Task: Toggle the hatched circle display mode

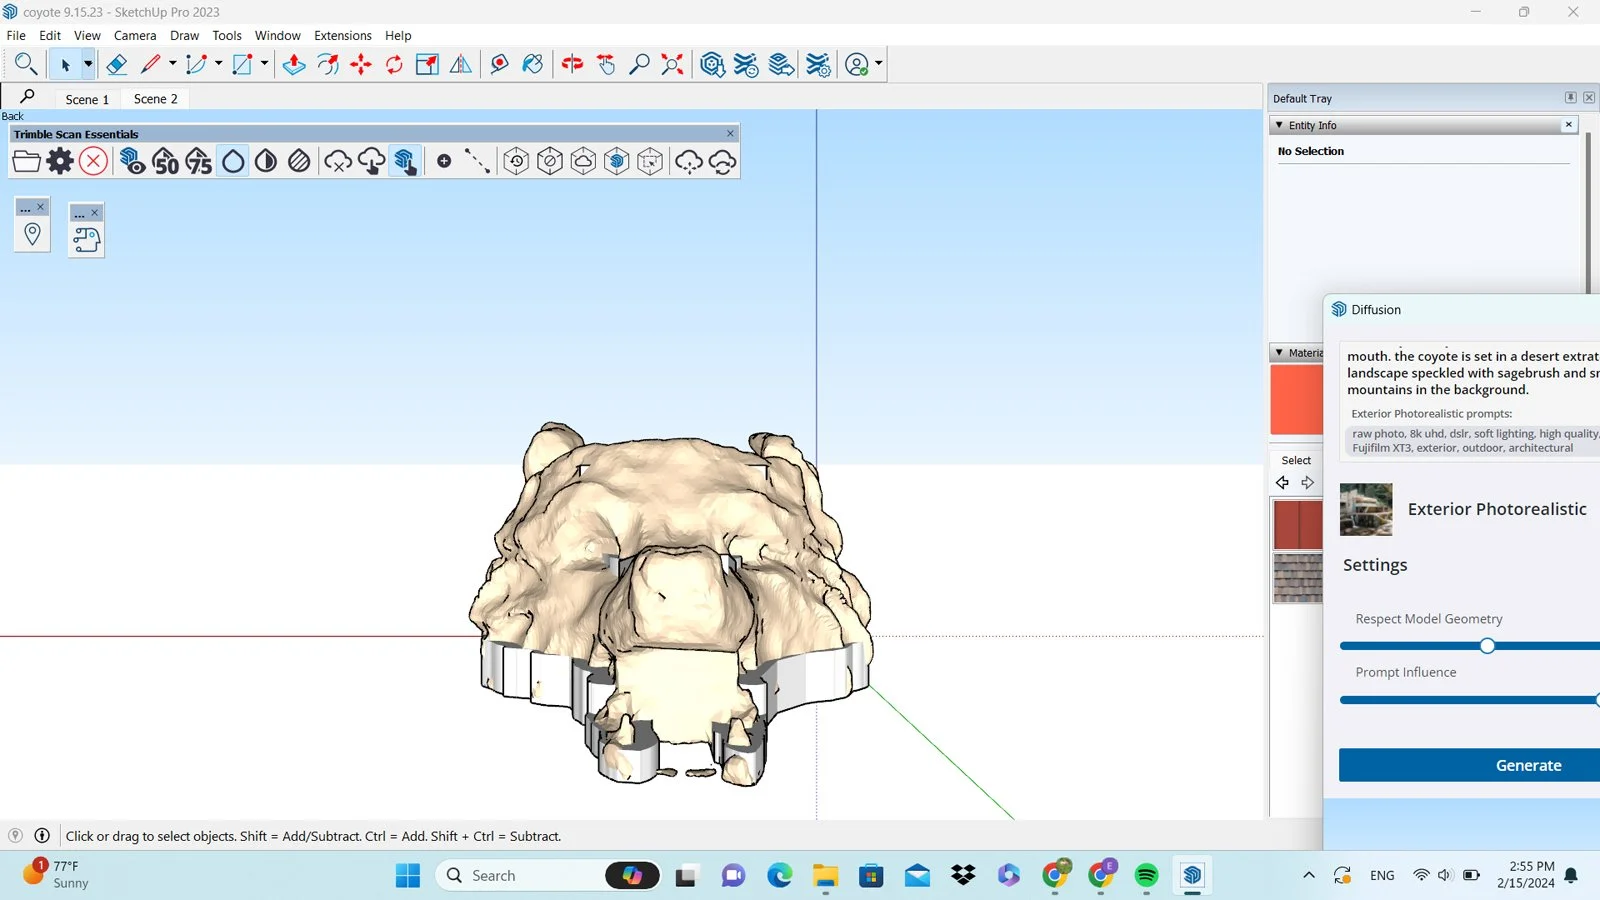Action: 299,161
